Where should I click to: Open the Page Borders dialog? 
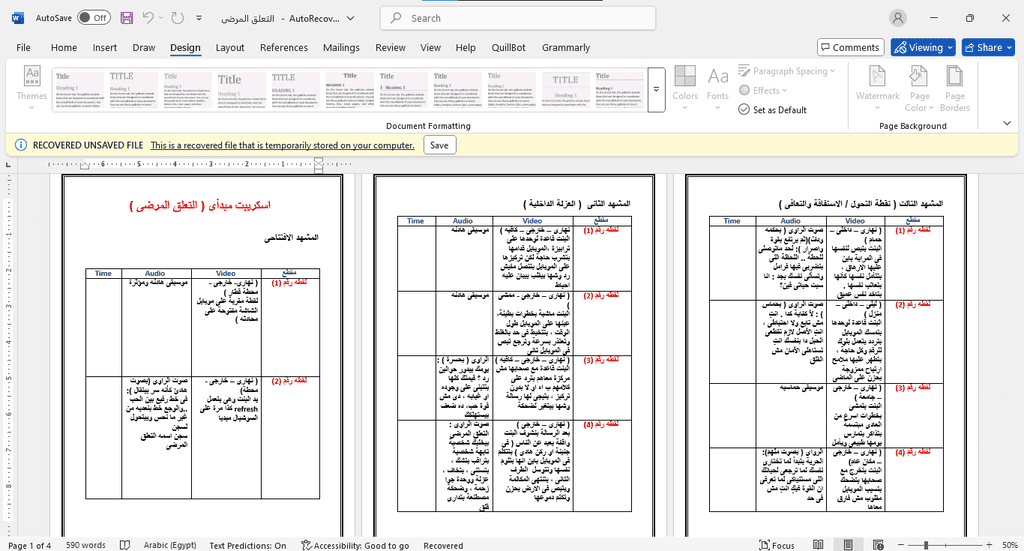(x=955, y=90)
